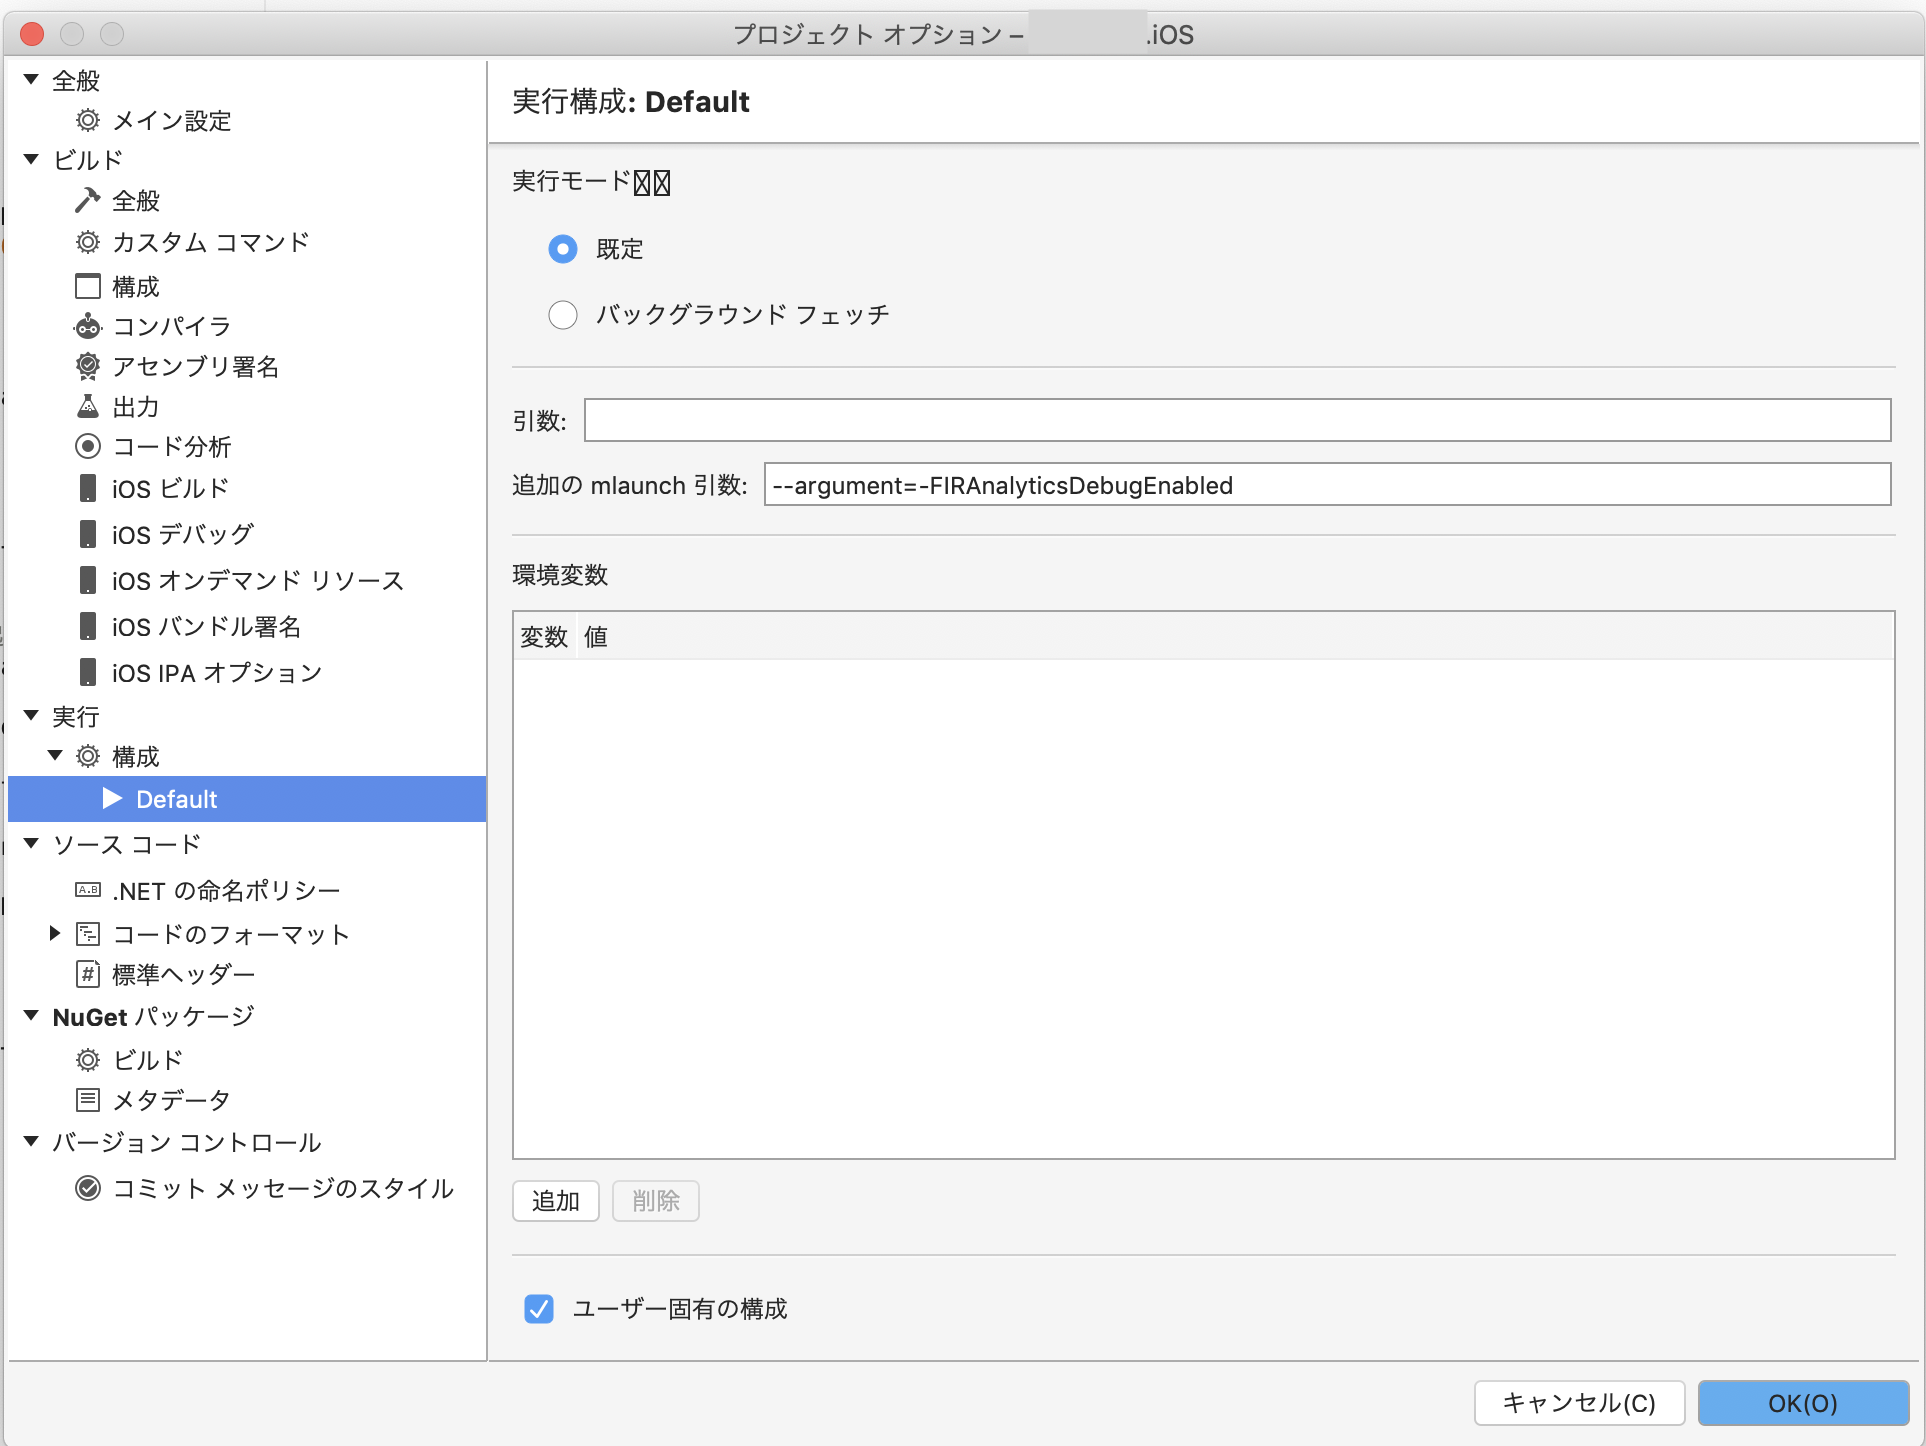This screenshot has width=1926, height=1446.
Task: Click the 追加 button to add variable
Action: (555, 1201)
